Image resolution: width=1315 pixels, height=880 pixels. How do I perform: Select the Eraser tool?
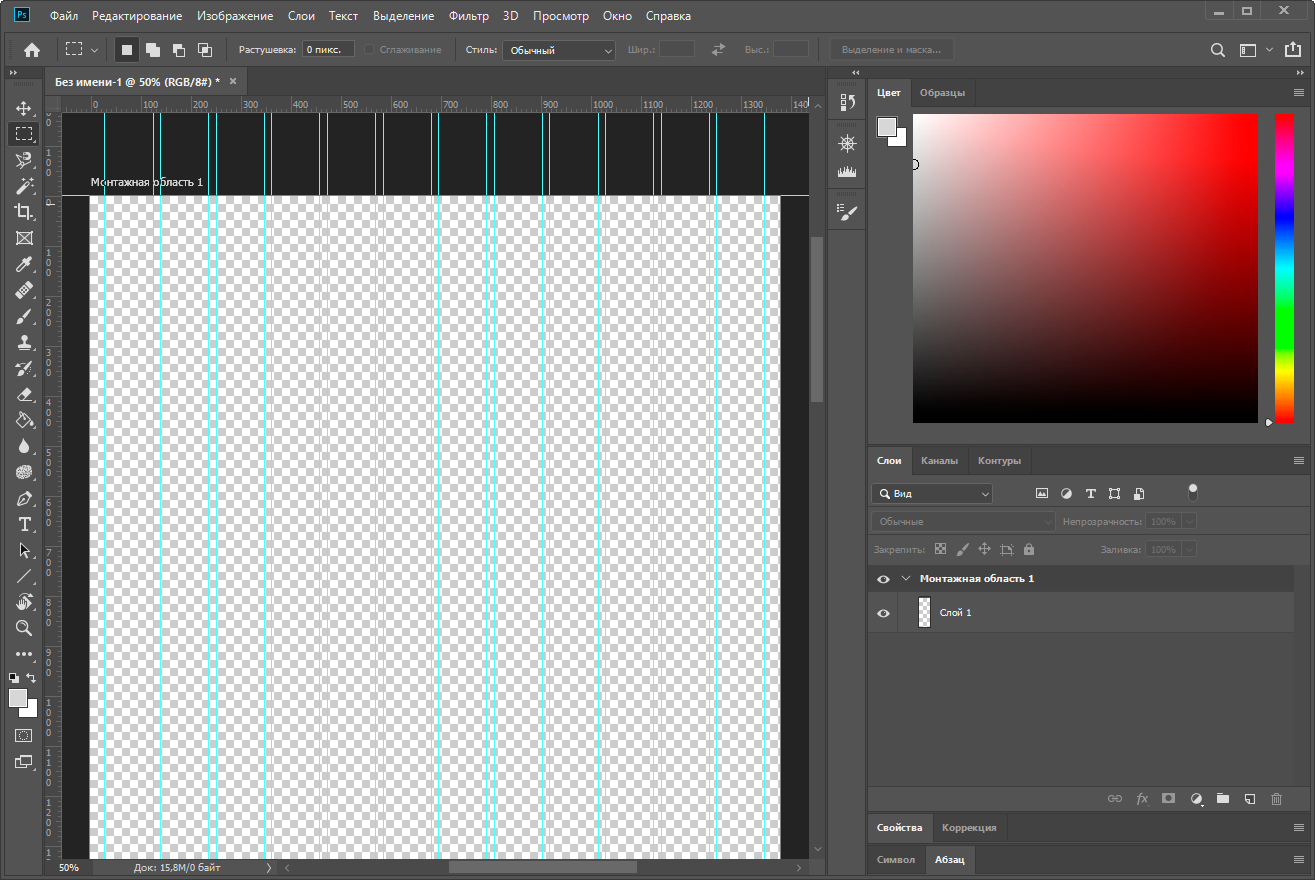[x=24, y=394]
